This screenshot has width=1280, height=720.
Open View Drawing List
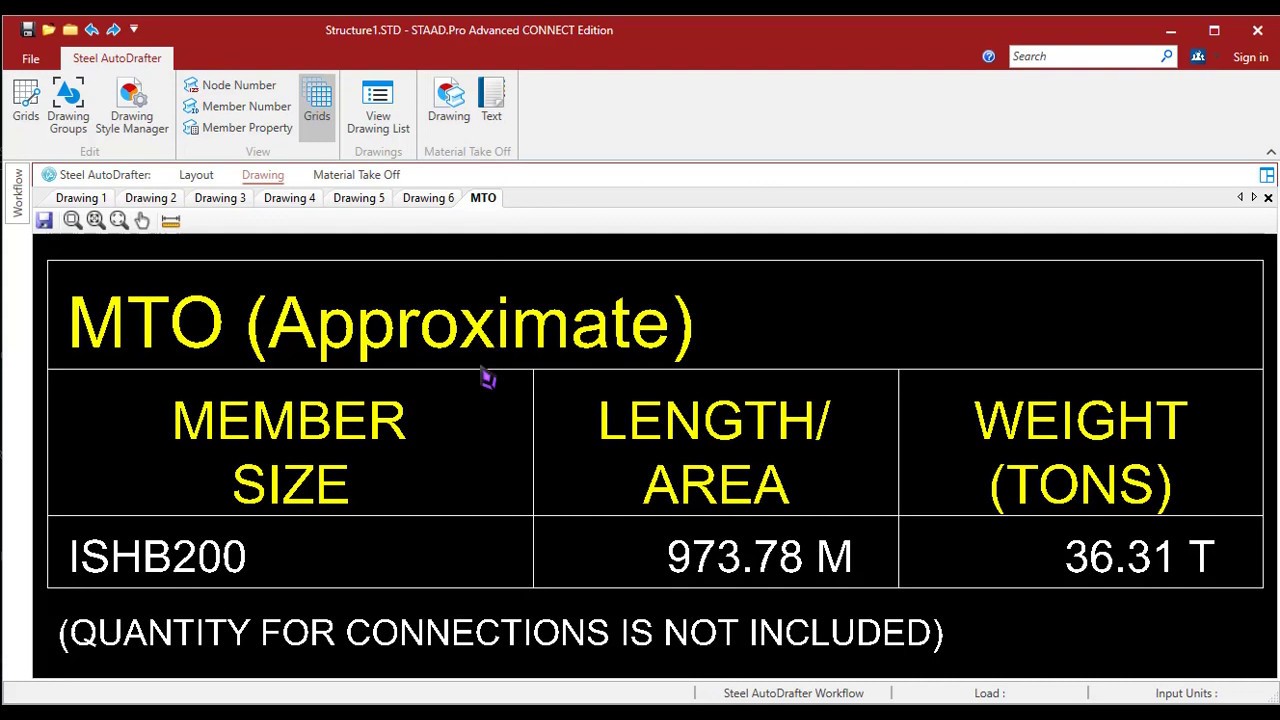click(x=378, y=107)
